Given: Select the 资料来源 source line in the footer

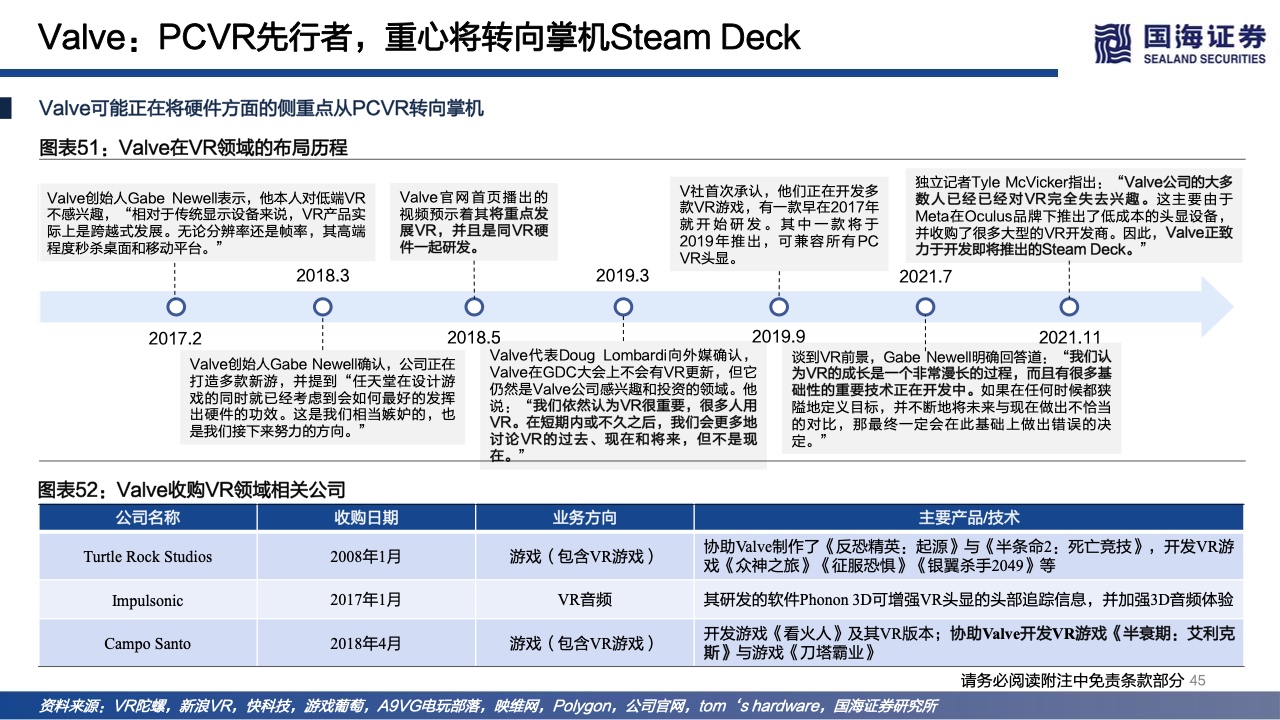Looking at the screenshot, I should click(488, 706).
